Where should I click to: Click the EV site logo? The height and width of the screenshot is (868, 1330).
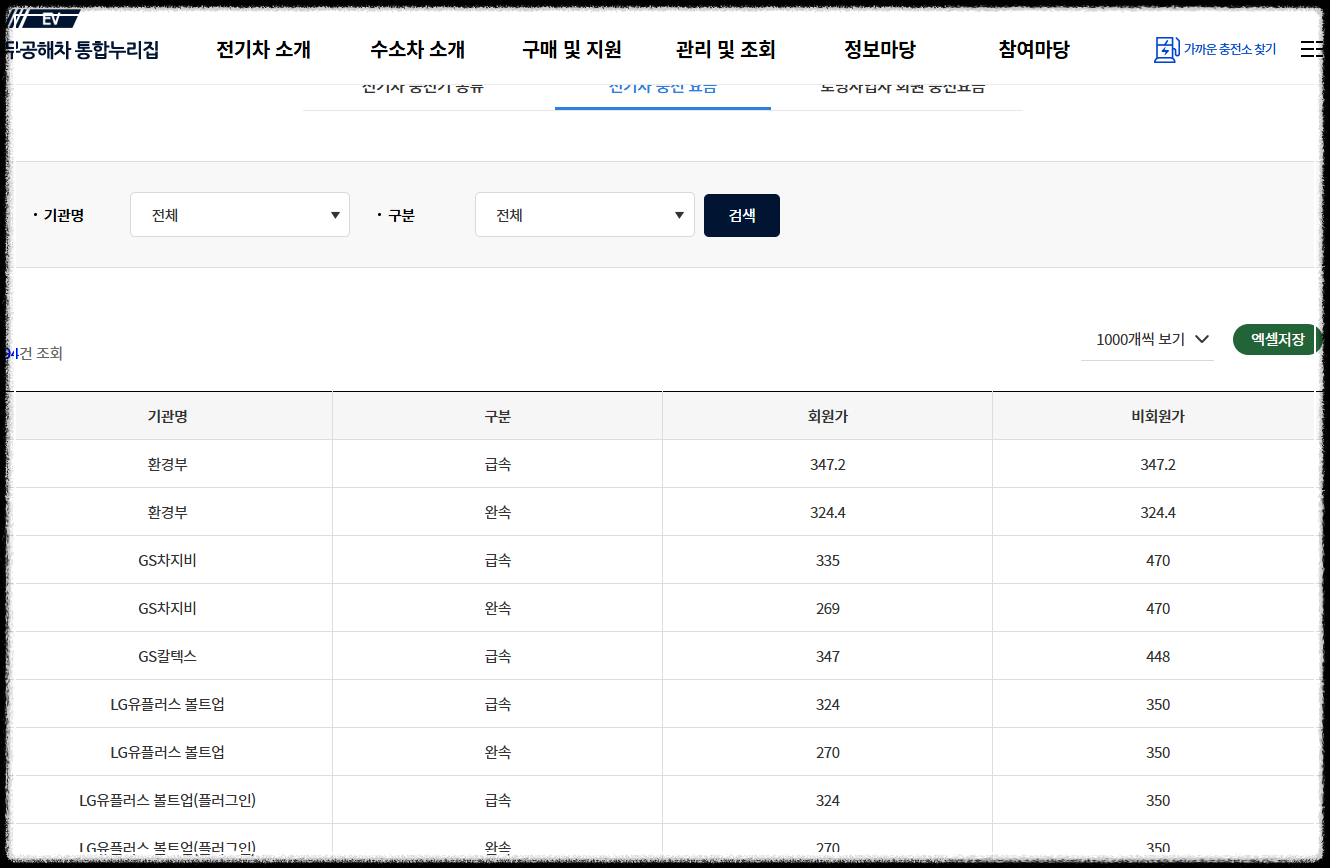[x=44, y=20]
